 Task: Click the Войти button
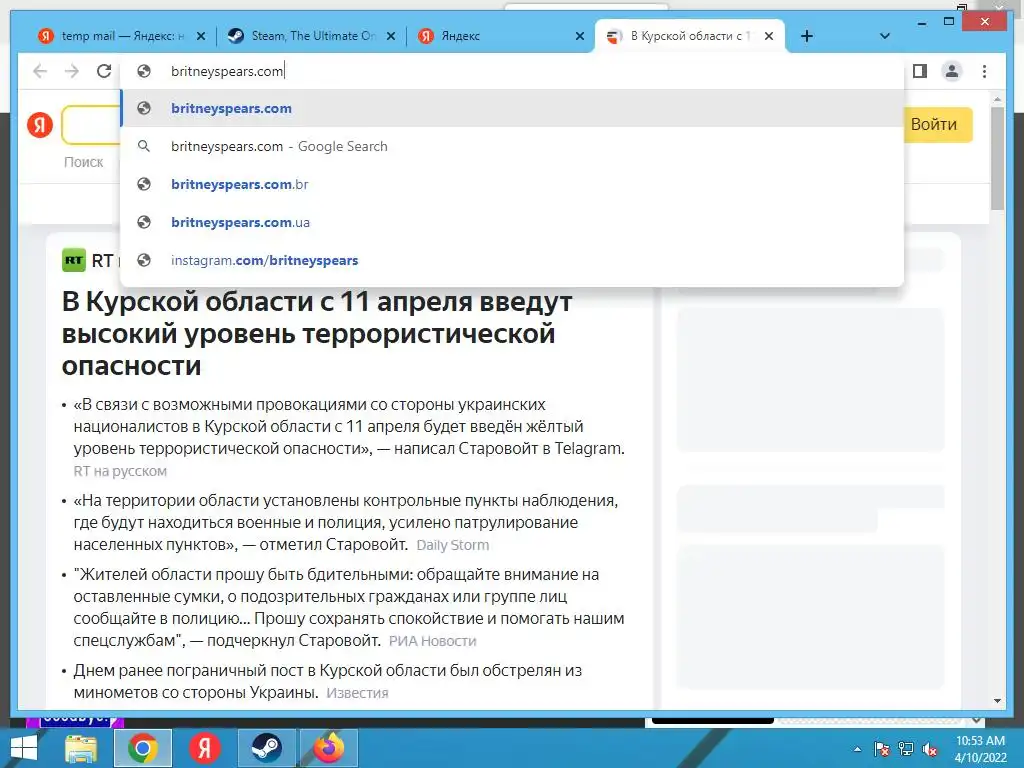click(x=934, y=124)
